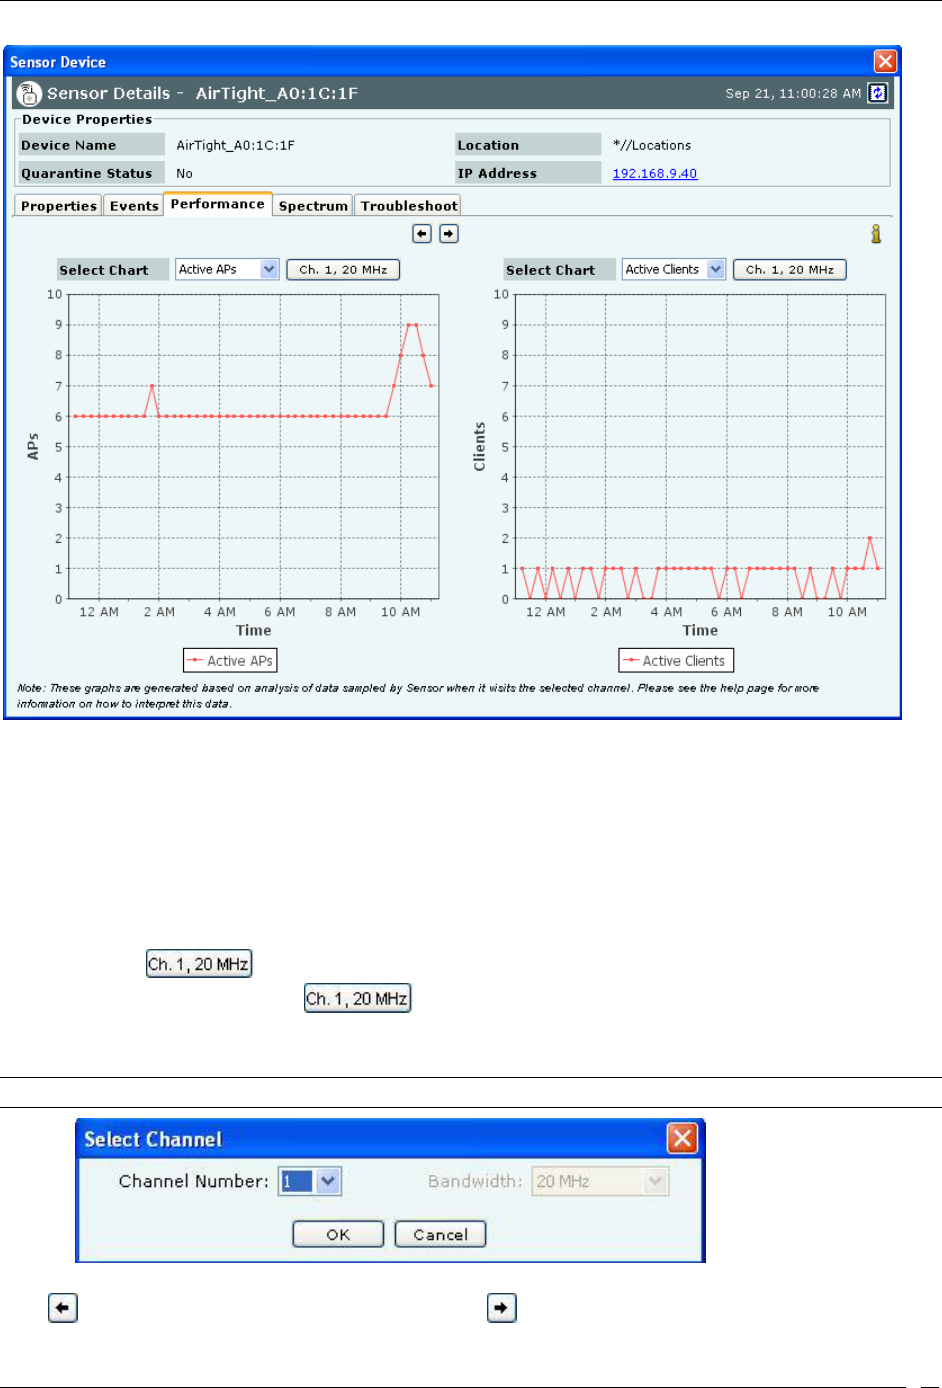Screen dimensions: 942x1388
Task: Open the Troubleshoot tab
Action: coord(409,206)
